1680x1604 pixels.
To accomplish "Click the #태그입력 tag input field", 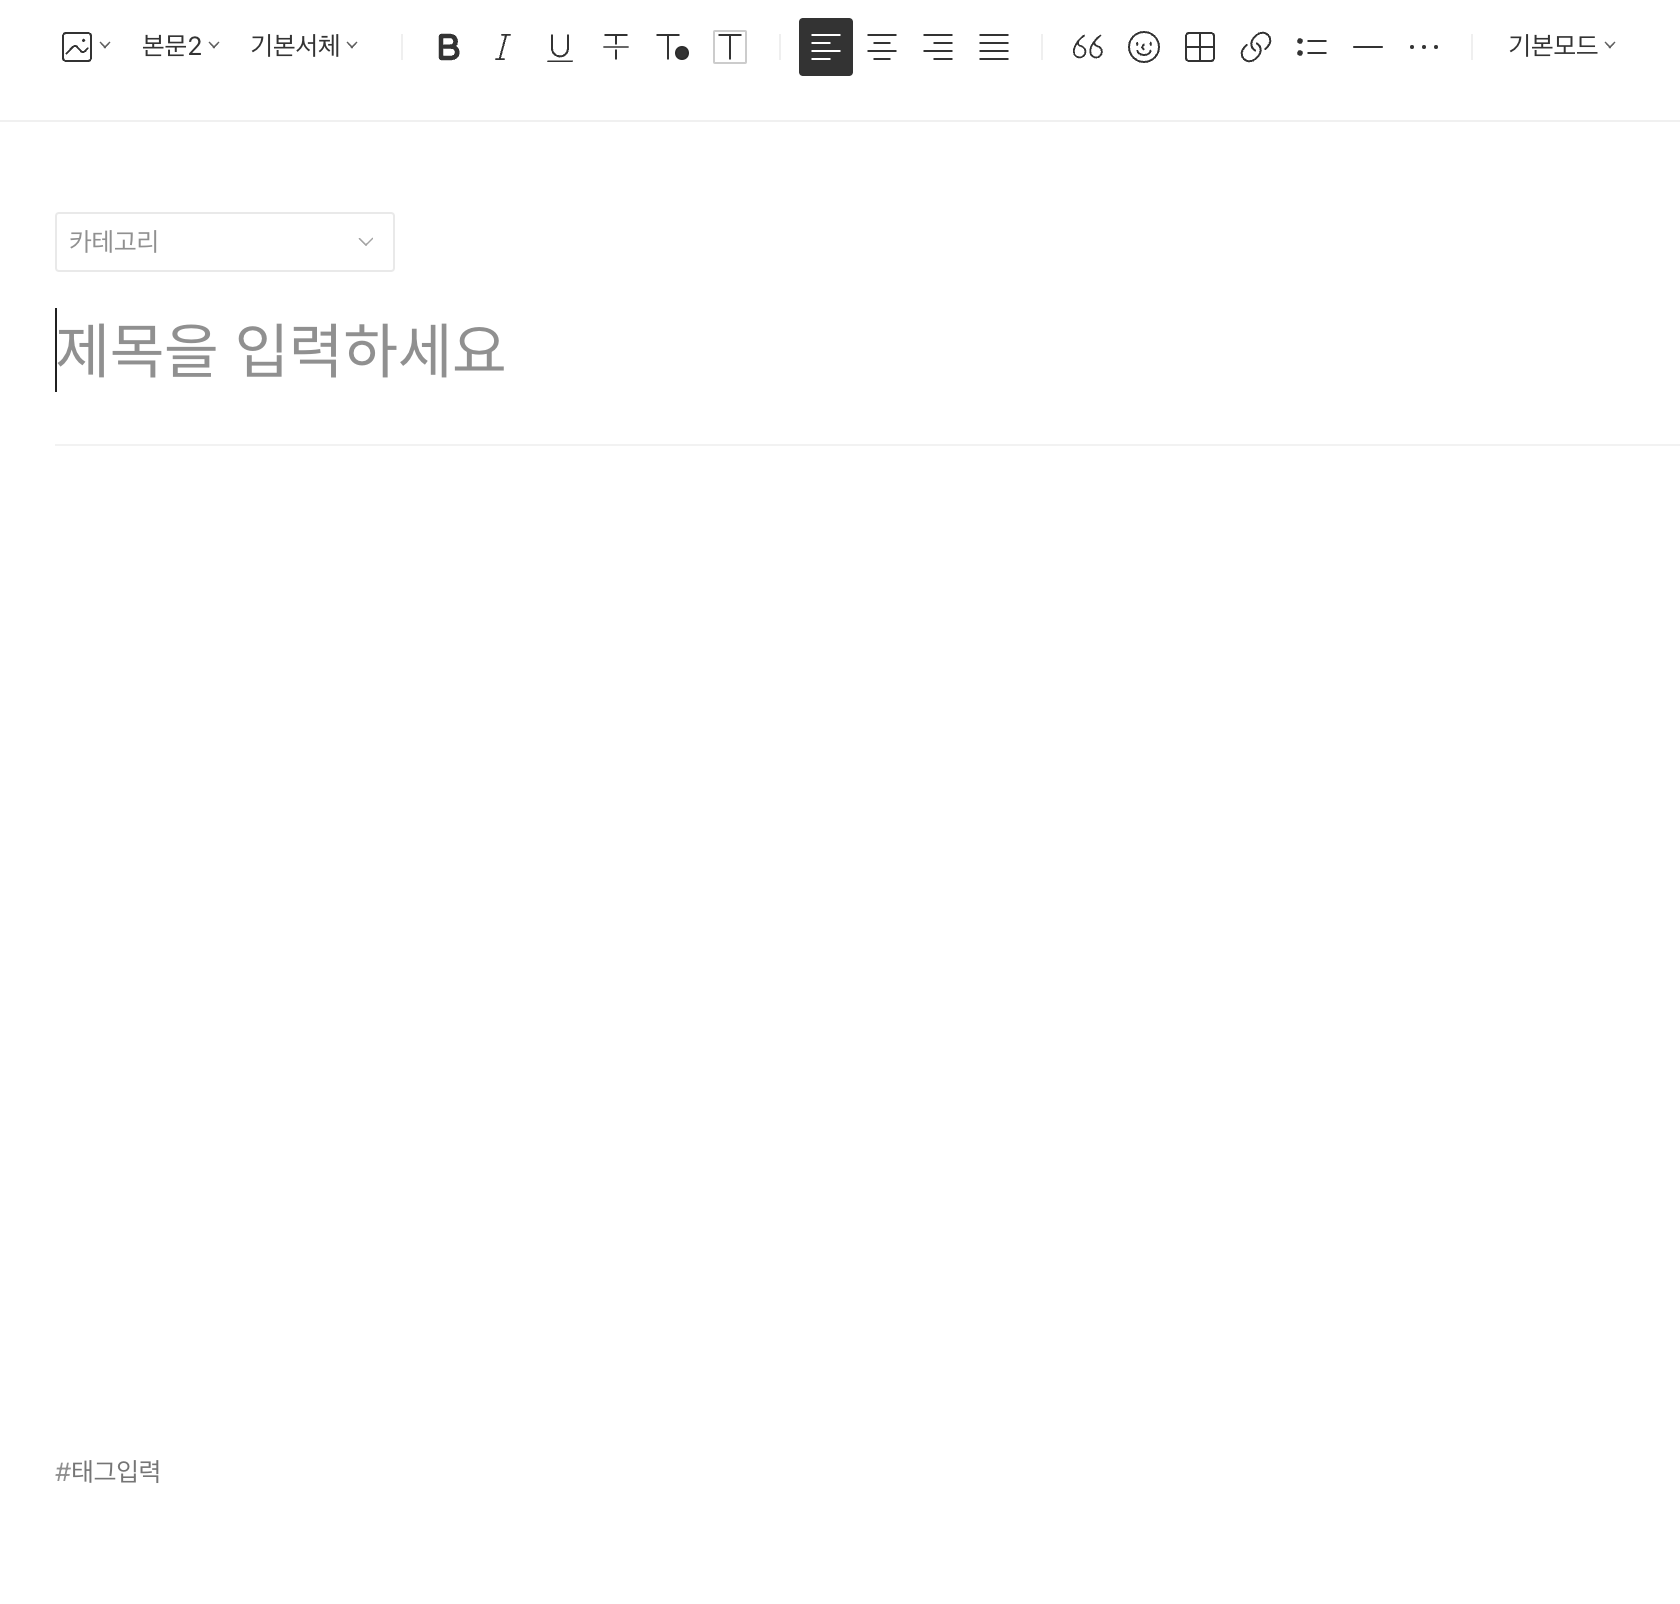I will [x=108, y=1471].
